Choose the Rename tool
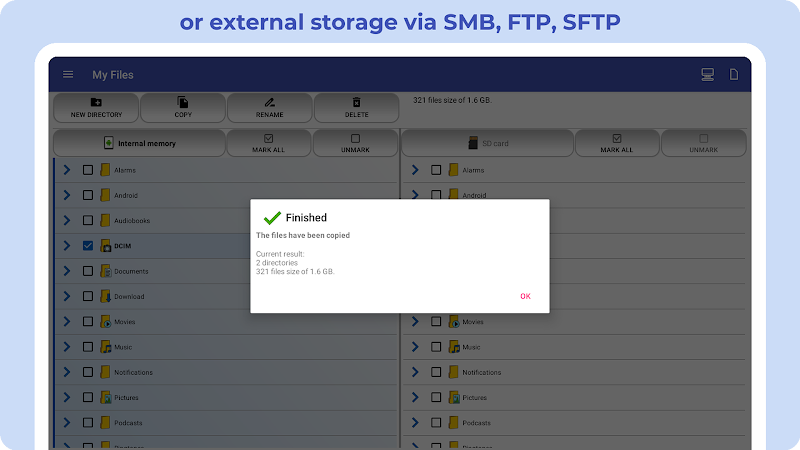The height and width of the screenshot is (450, 800). (269, 108)
